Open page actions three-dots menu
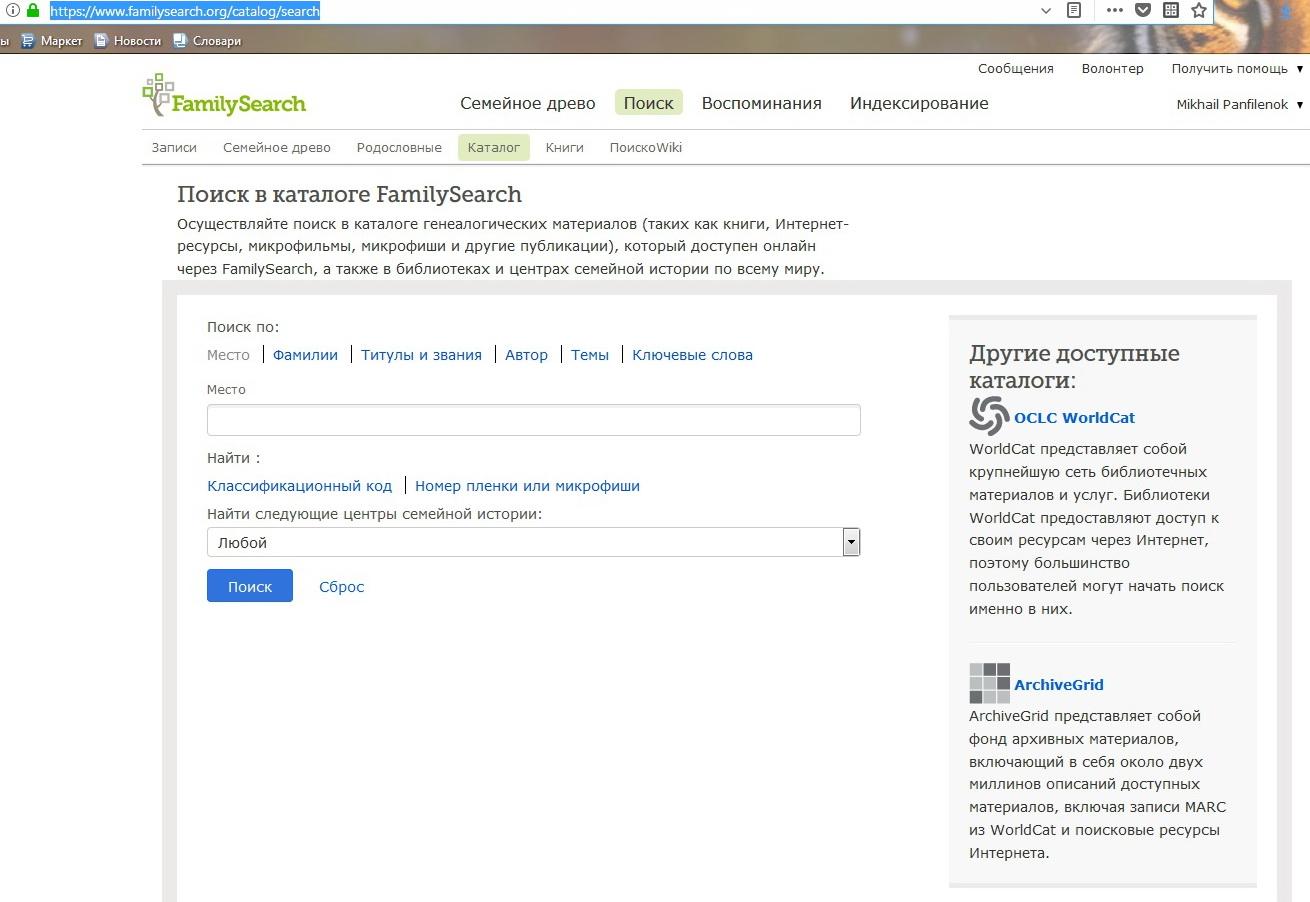 tap(1115, 11)
